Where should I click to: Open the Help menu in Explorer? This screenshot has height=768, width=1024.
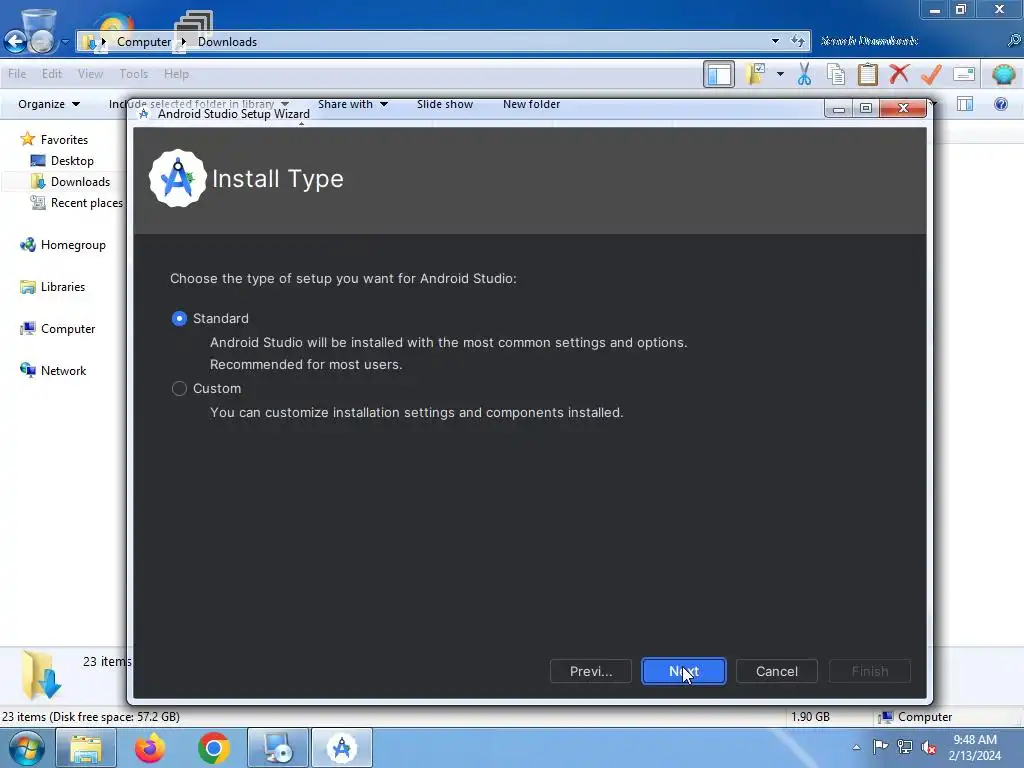click(176, 74)
